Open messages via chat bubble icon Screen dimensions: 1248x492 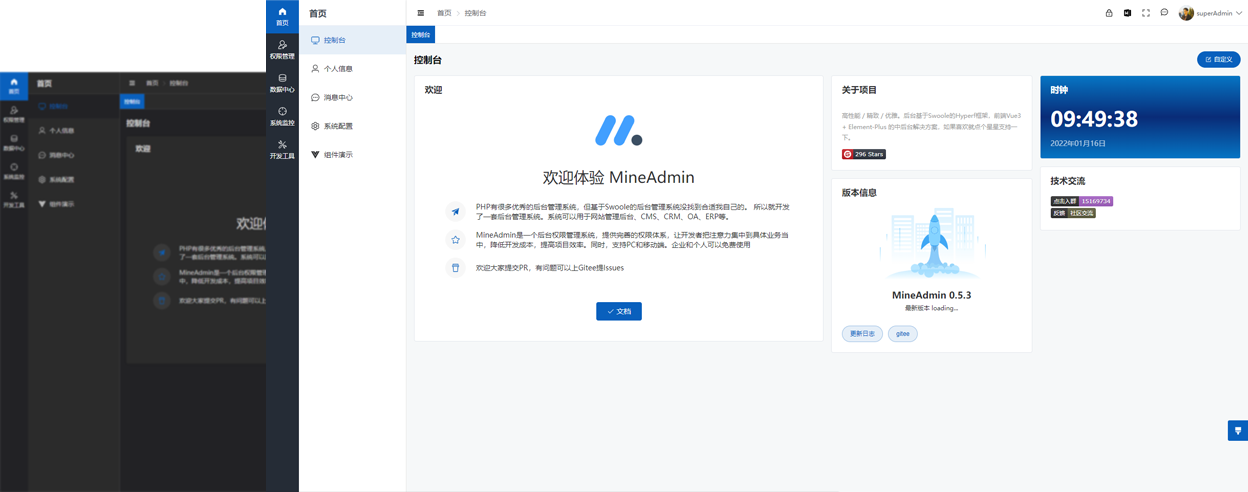point(1164,13)
